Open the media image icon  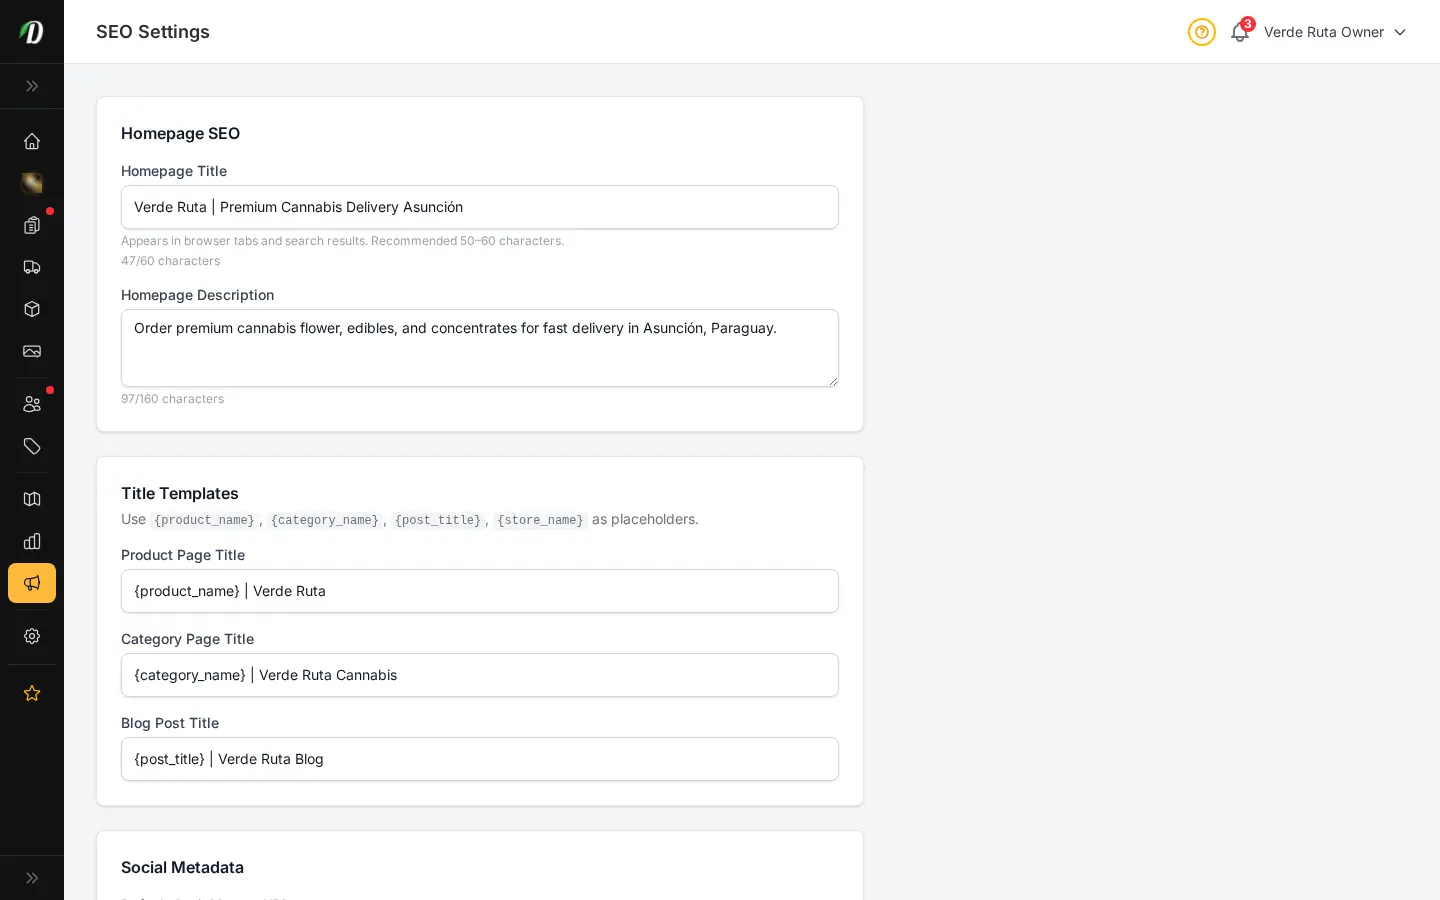coord(32,351)
